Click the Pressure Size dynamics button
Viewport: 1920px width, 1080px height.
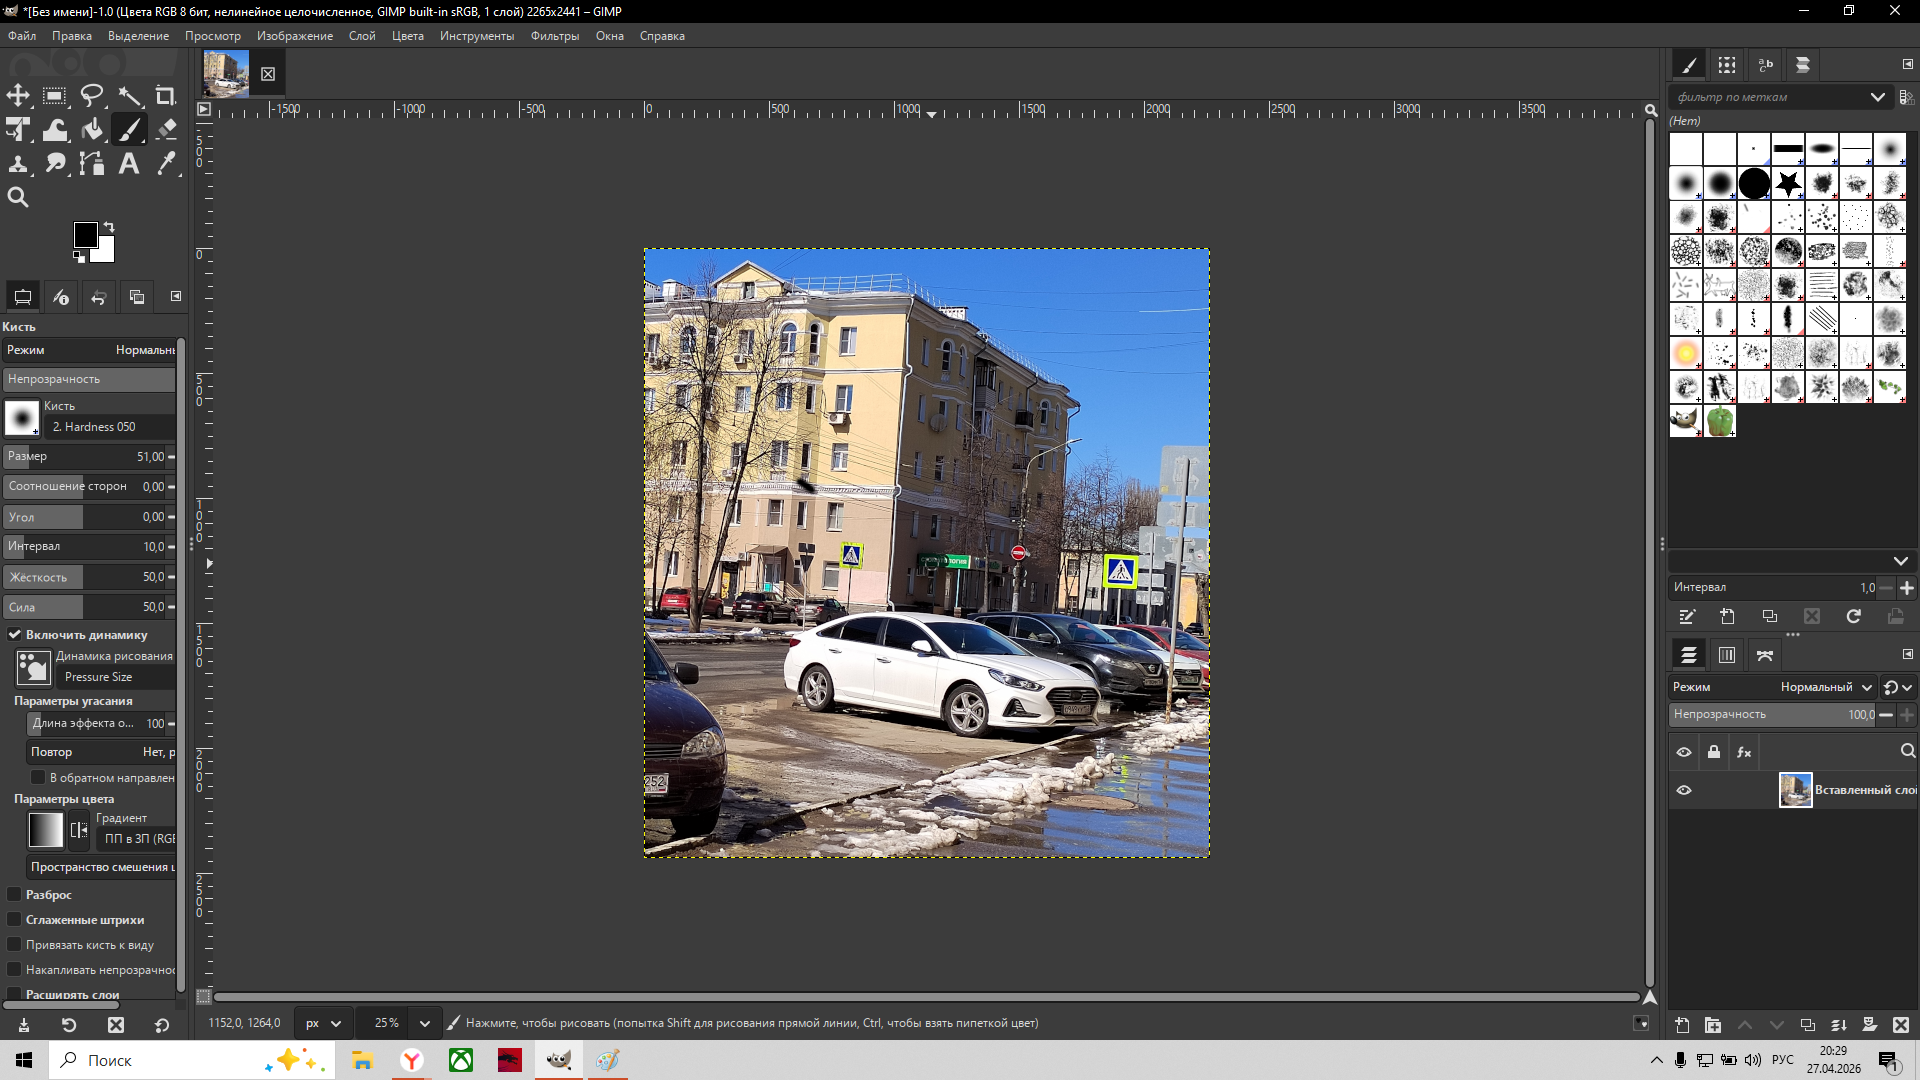(x=33, y=667)
